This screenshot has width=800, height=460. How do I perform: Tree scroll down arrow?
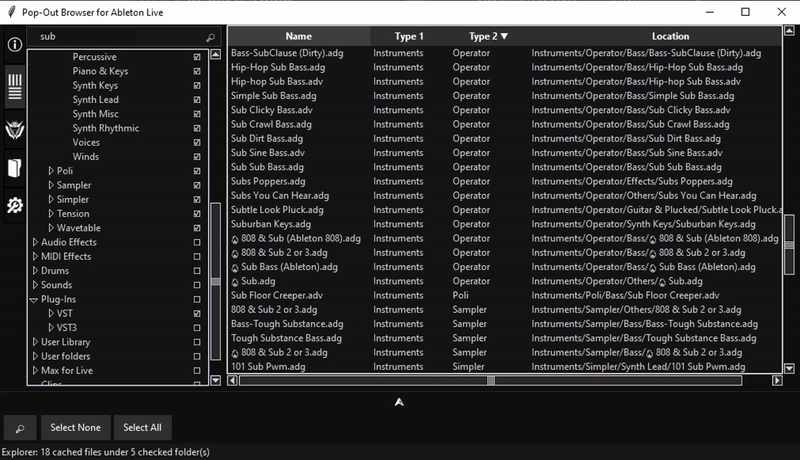(216, 380)
